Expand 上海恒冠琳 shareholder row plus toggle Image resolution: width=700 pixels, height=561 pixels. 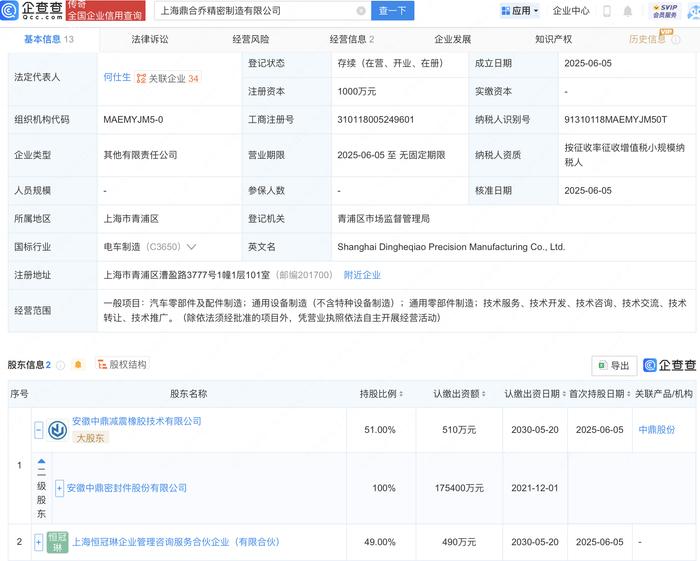pyautogui.click(x=38, y=542)
